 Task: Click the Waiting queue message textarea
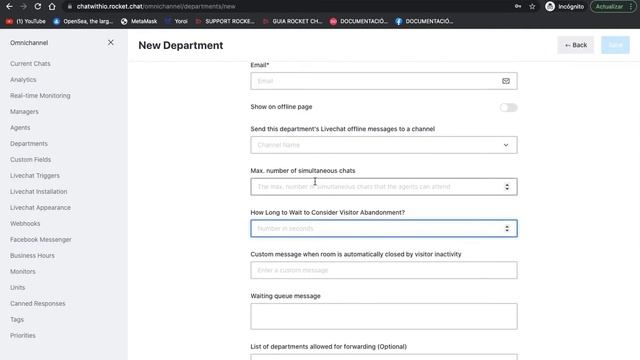pyautogui.click(x=384, y=316)
